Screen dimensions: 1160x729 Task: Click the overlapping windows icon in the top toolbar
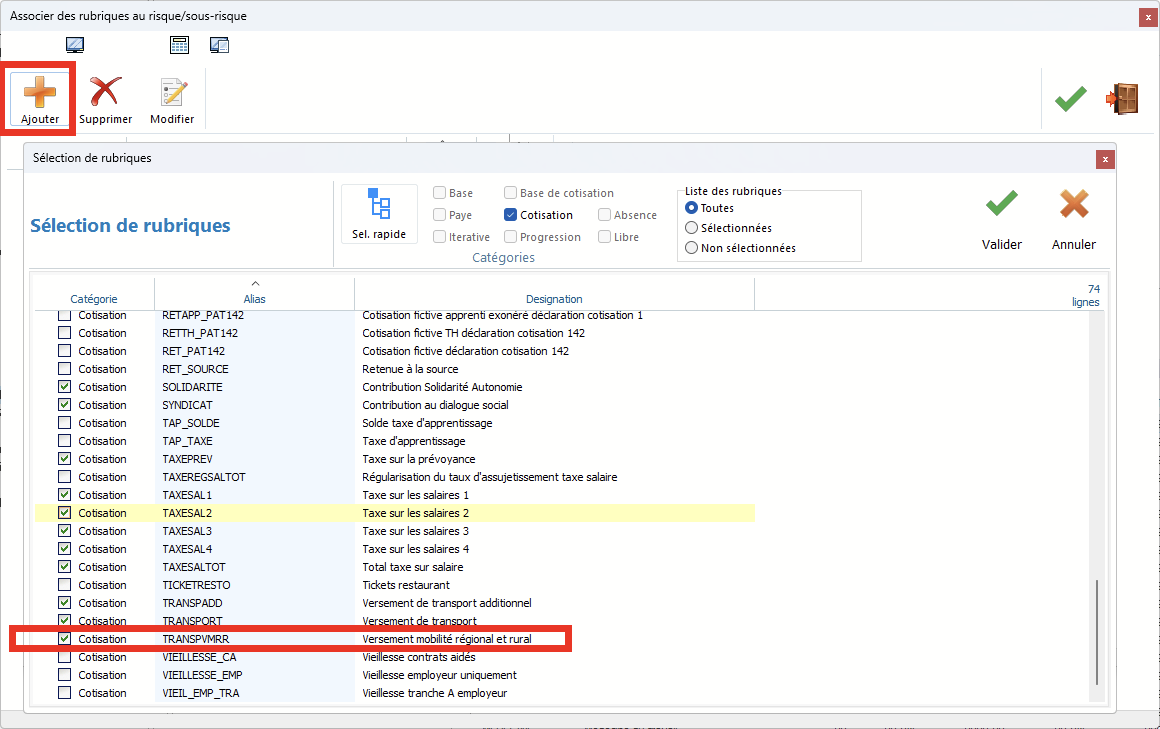tap(219, 45)
